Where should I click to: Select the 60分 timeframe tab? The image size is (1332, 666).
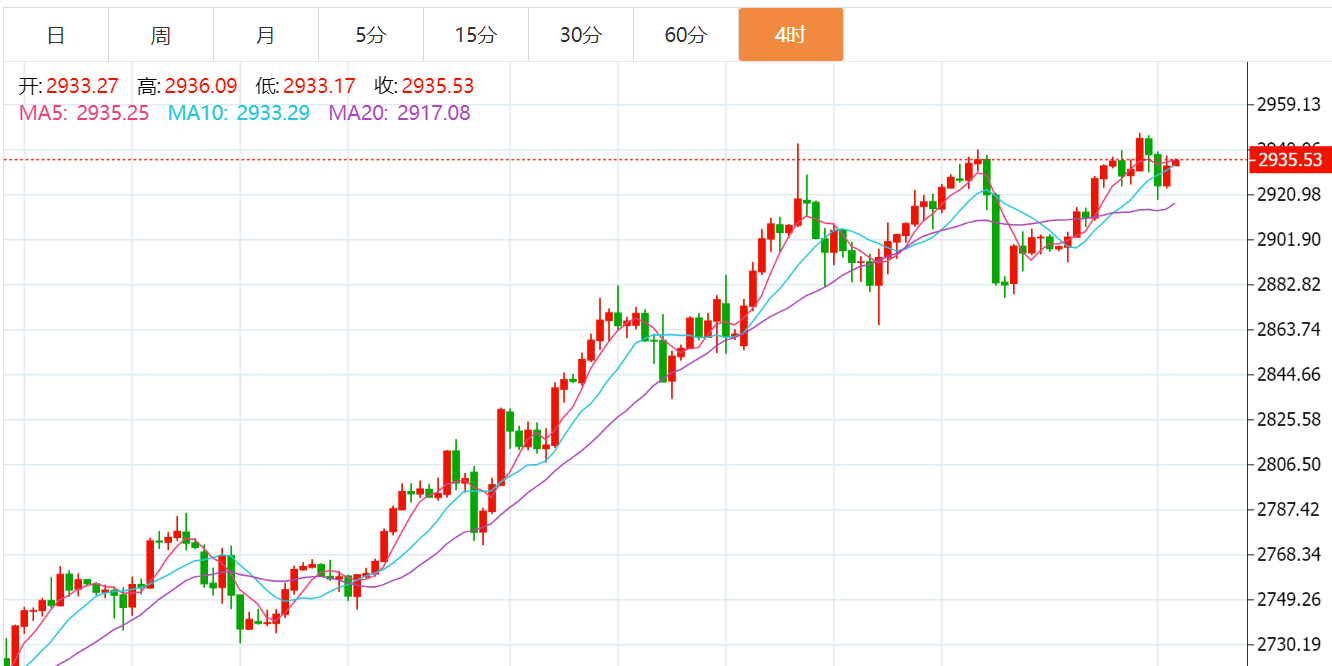686,35
